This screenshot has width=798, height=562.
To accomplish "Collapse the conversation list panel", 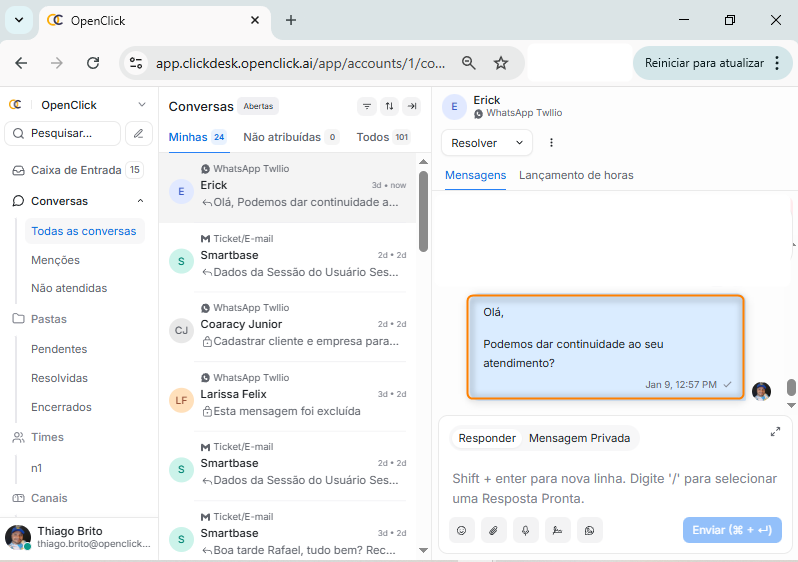I will (411, 107).
